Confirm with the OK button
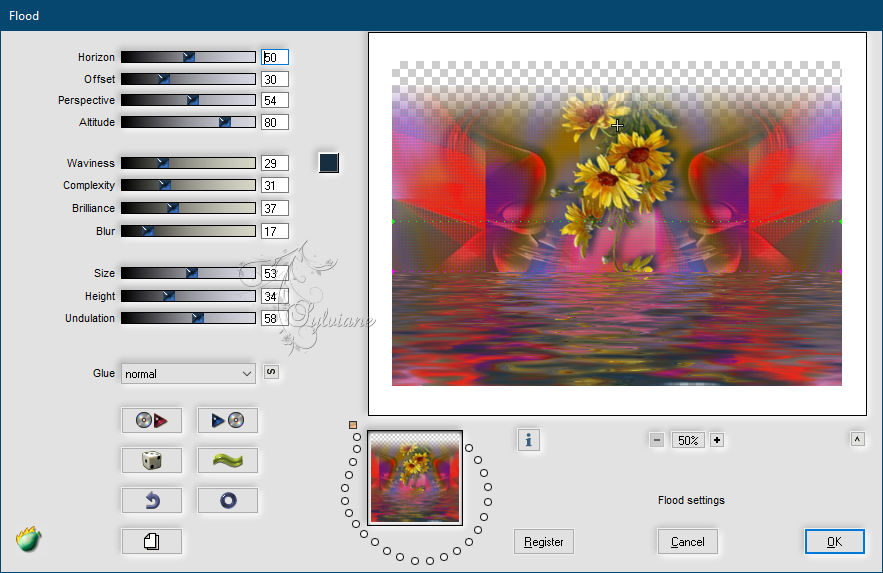883x573 pixels. [835, 541]
